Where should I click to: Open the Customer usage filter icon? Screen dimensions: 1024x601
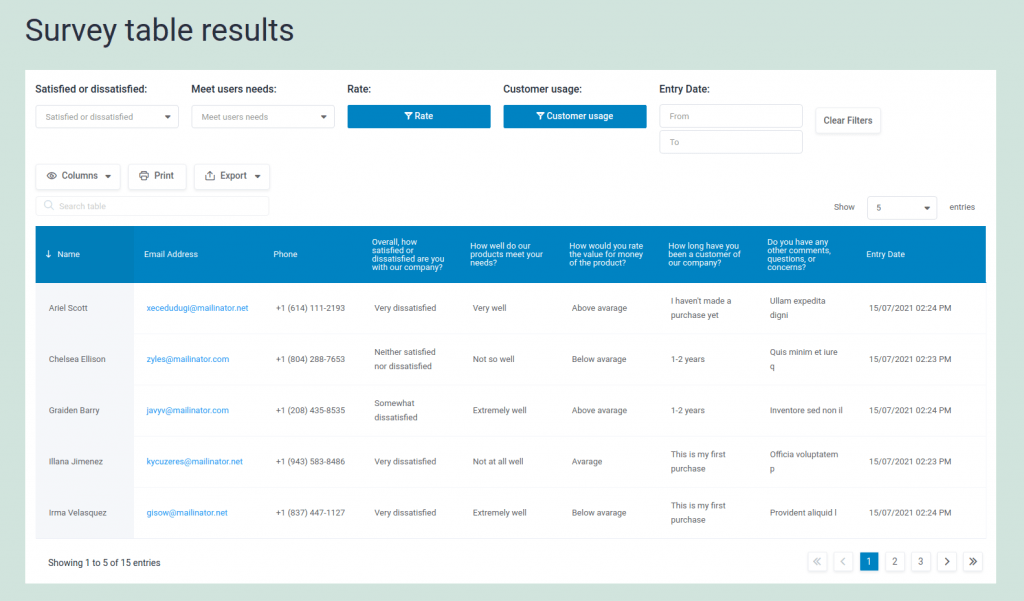point(541,116)
